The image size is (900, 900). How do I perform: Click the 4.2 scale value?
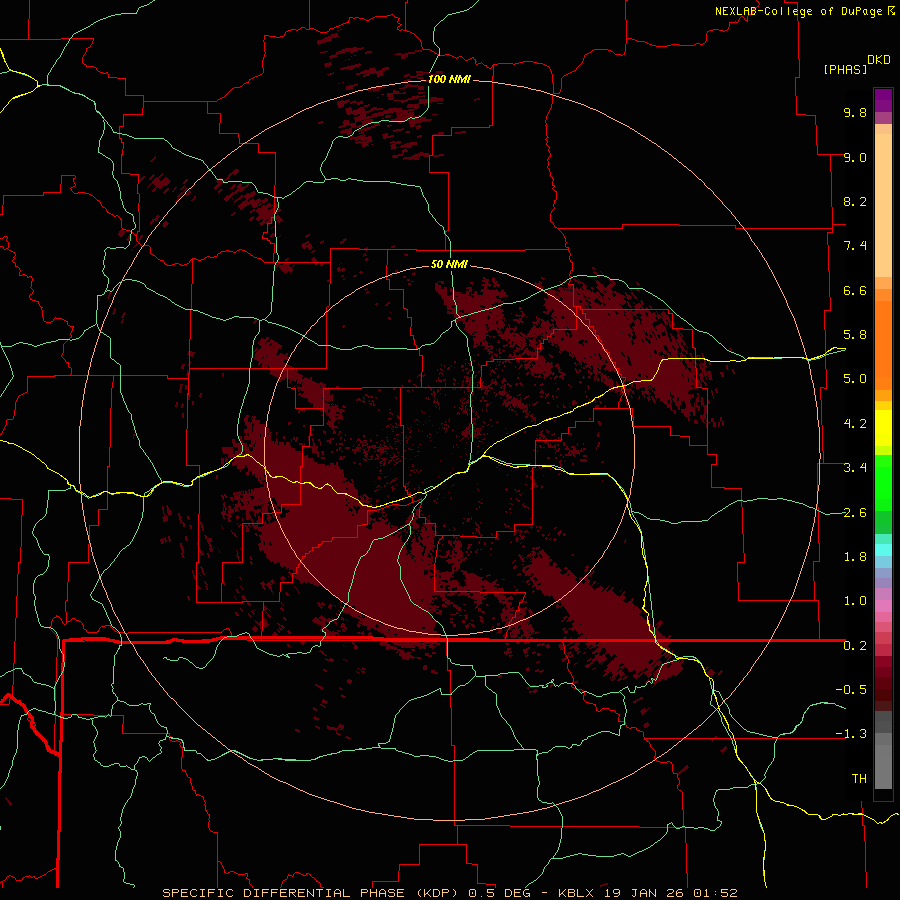click(x=855, y=424)
